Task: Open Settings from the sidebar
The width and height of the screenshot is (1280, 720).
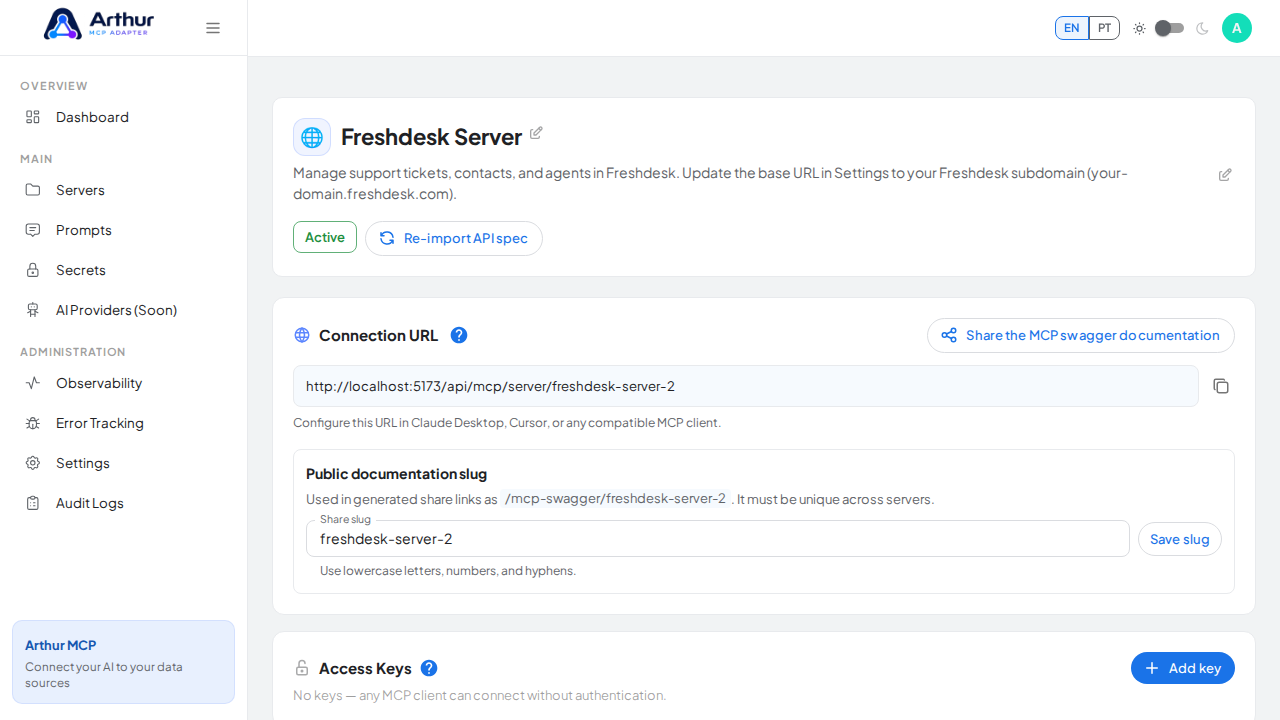Action: tap(123, 463)
